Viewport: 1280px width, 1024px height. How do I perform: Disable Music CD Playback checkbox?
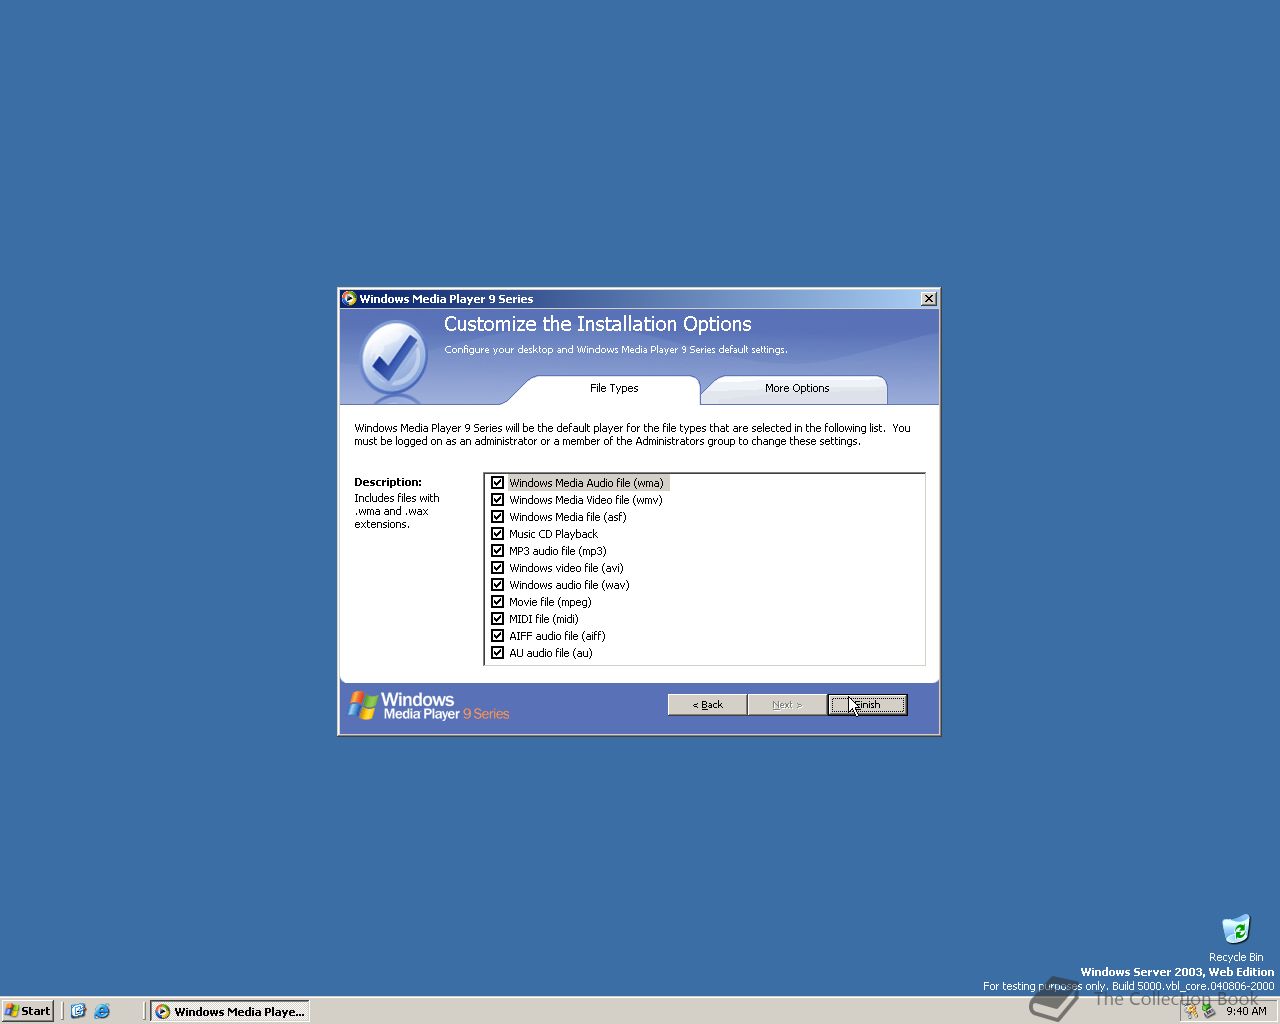pyautogui.click(x=497, y=534)
